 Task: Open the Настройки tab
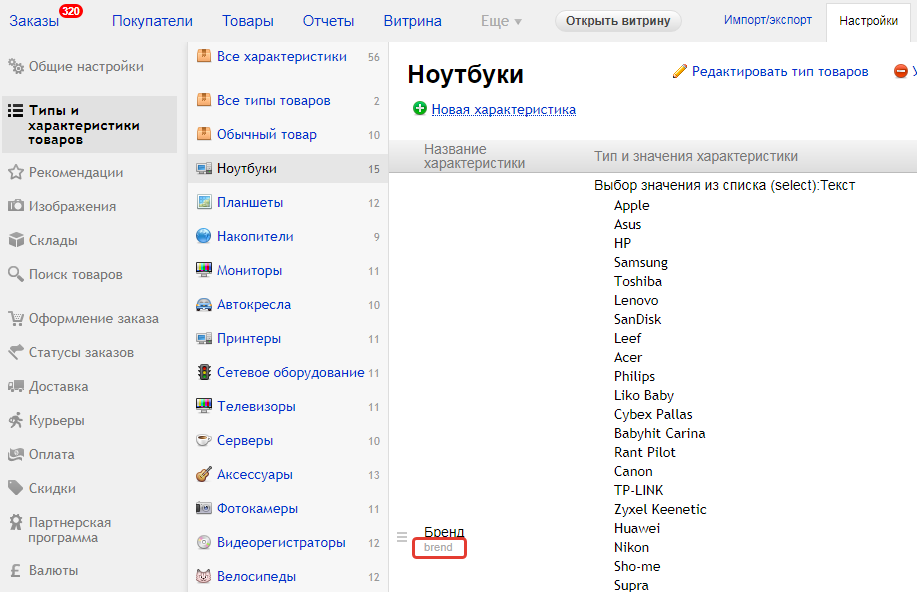(868, 21)
